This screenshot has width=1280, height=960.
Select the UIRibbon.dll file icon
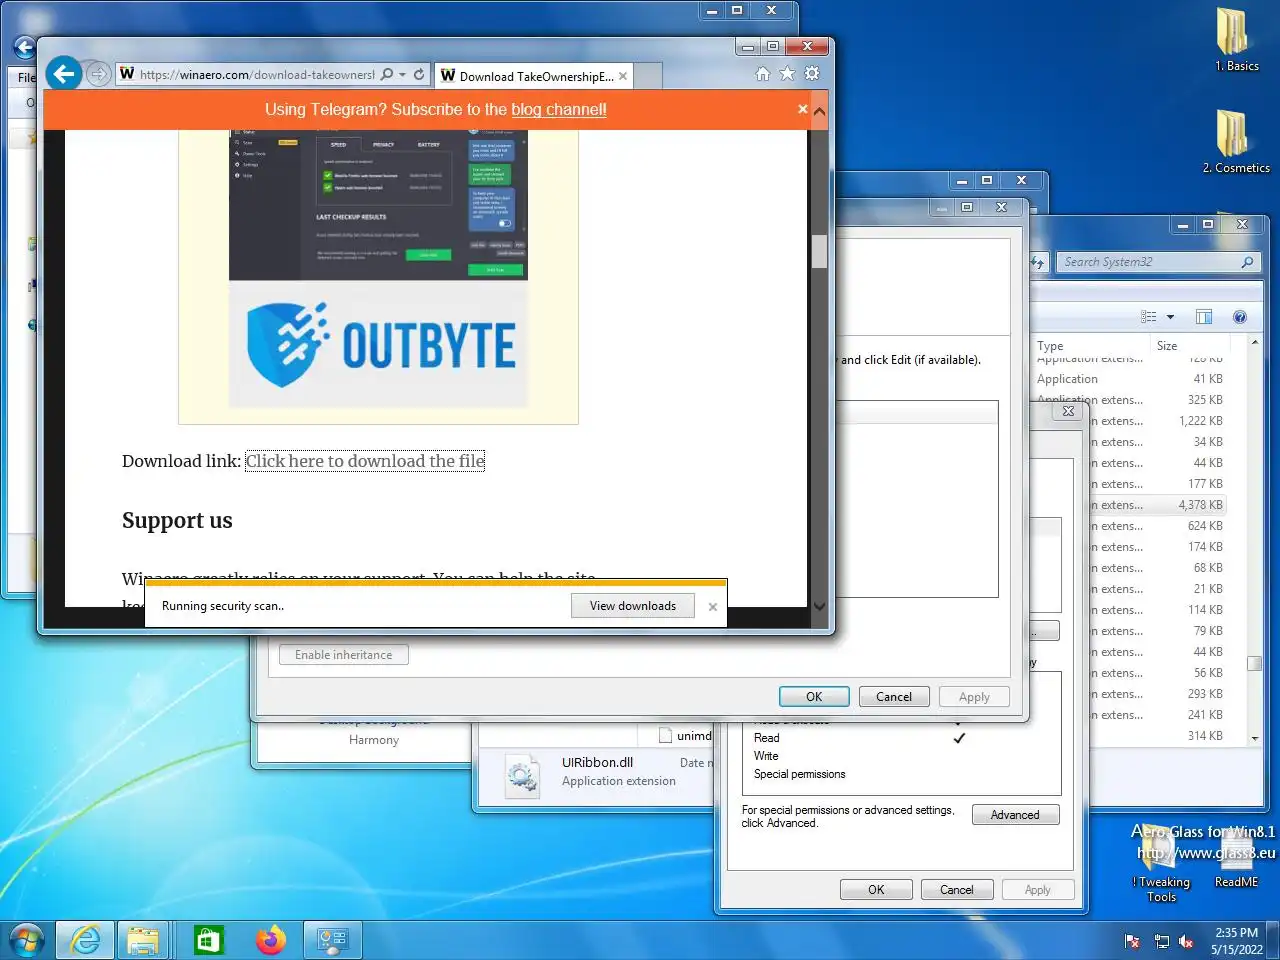522,776
